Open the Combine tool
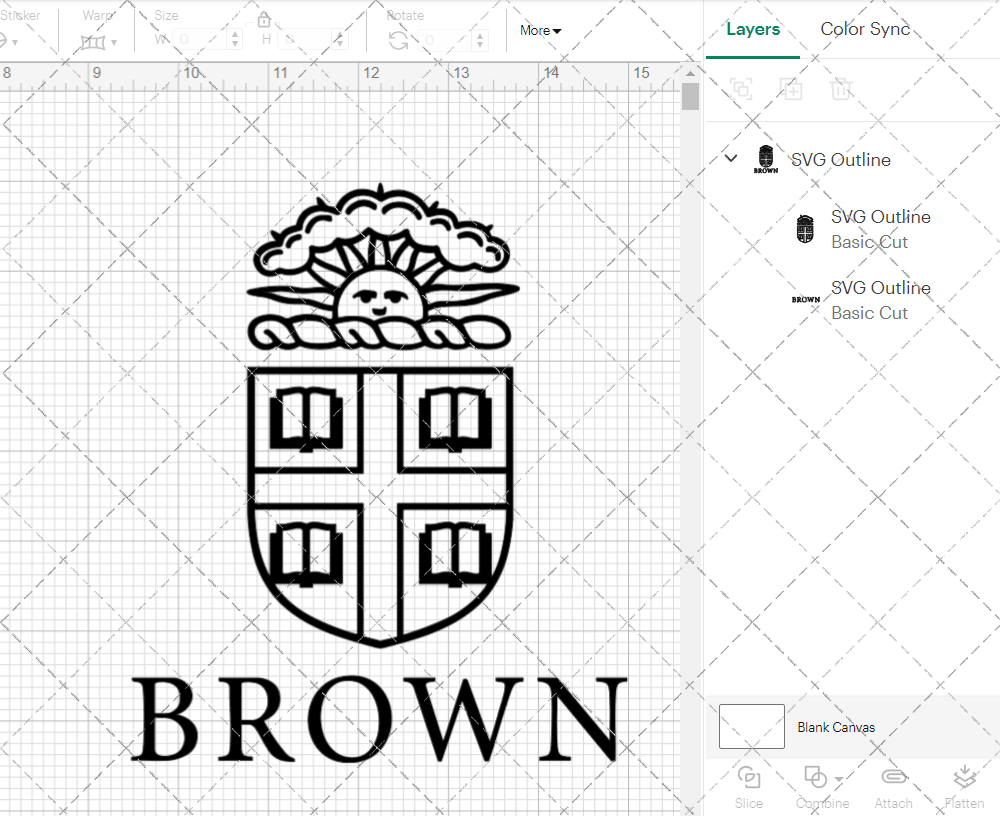The image size is (1000, 816). pos(815,785)
